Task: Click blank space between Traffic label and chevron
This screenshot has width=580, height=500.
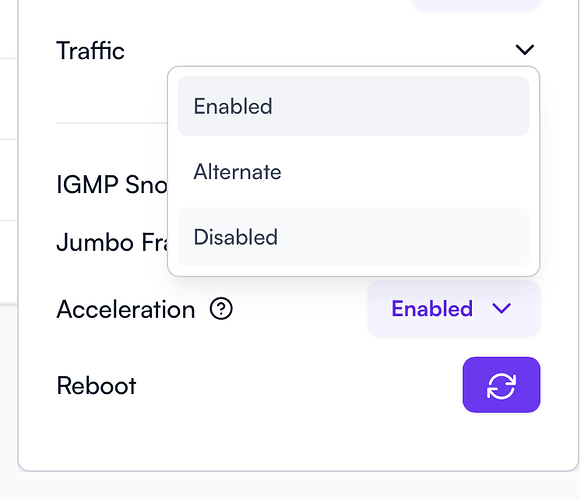Action: 318,50
